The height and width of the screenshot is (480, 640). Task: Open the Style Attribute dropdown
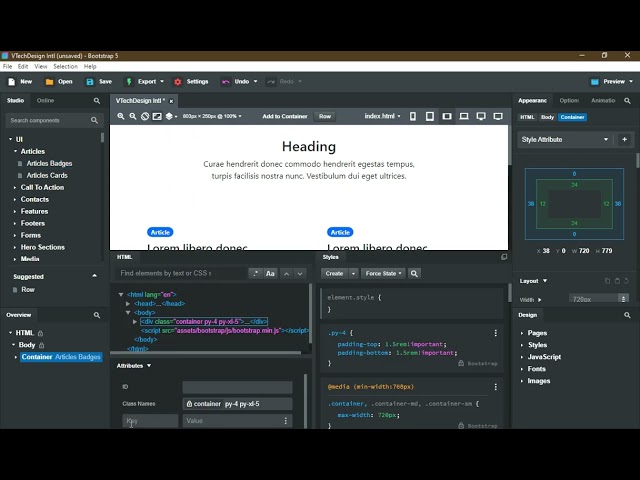tap(565, 140)
